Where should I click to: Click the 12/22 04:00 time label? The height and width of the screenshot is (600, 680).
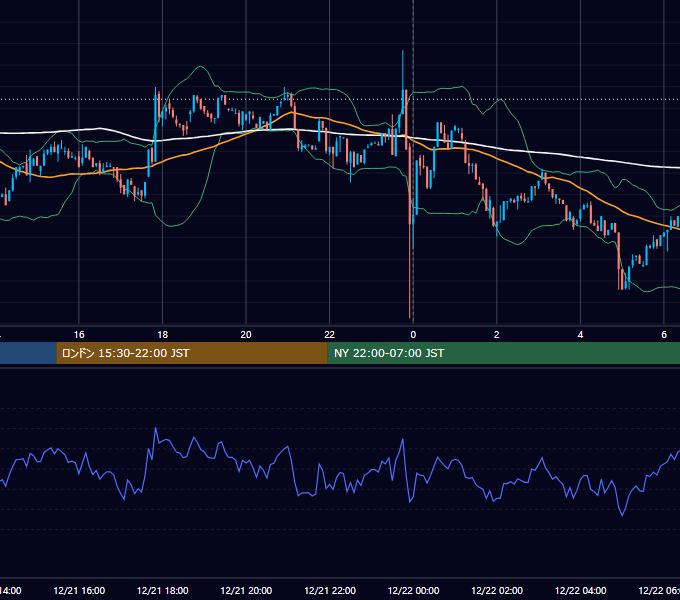[581, 590]
